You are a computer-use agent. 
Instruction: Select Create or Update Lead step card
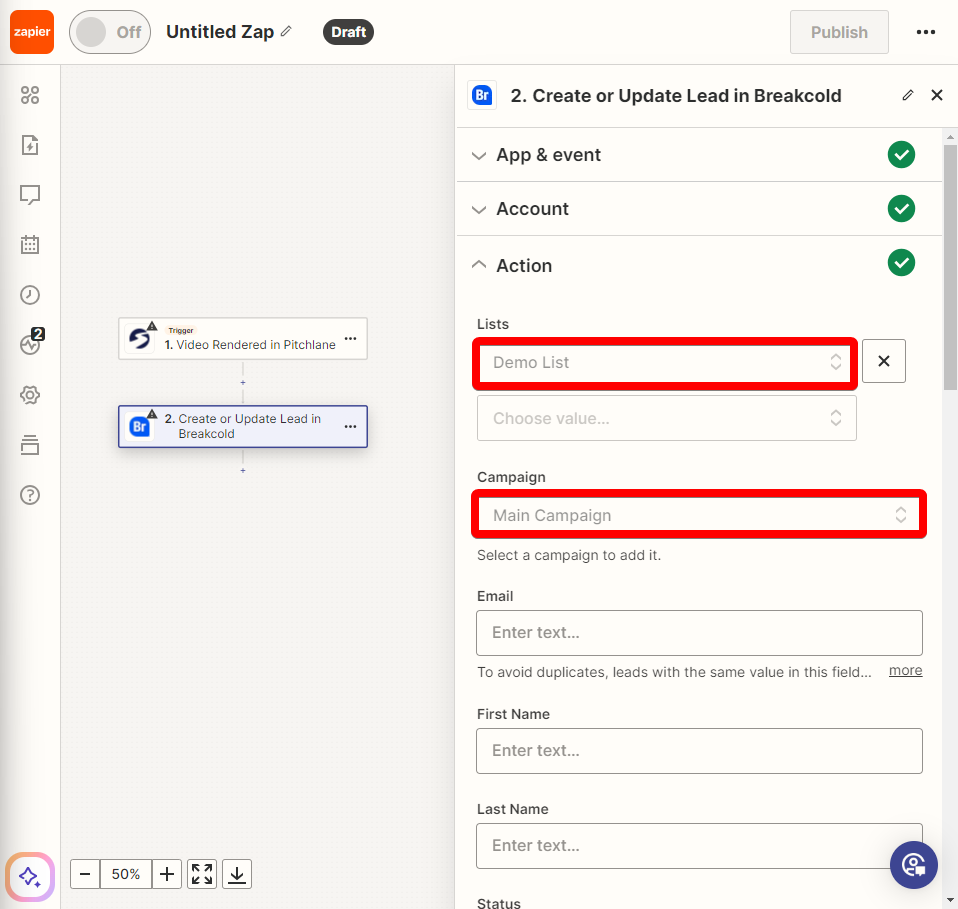[243, 426]
